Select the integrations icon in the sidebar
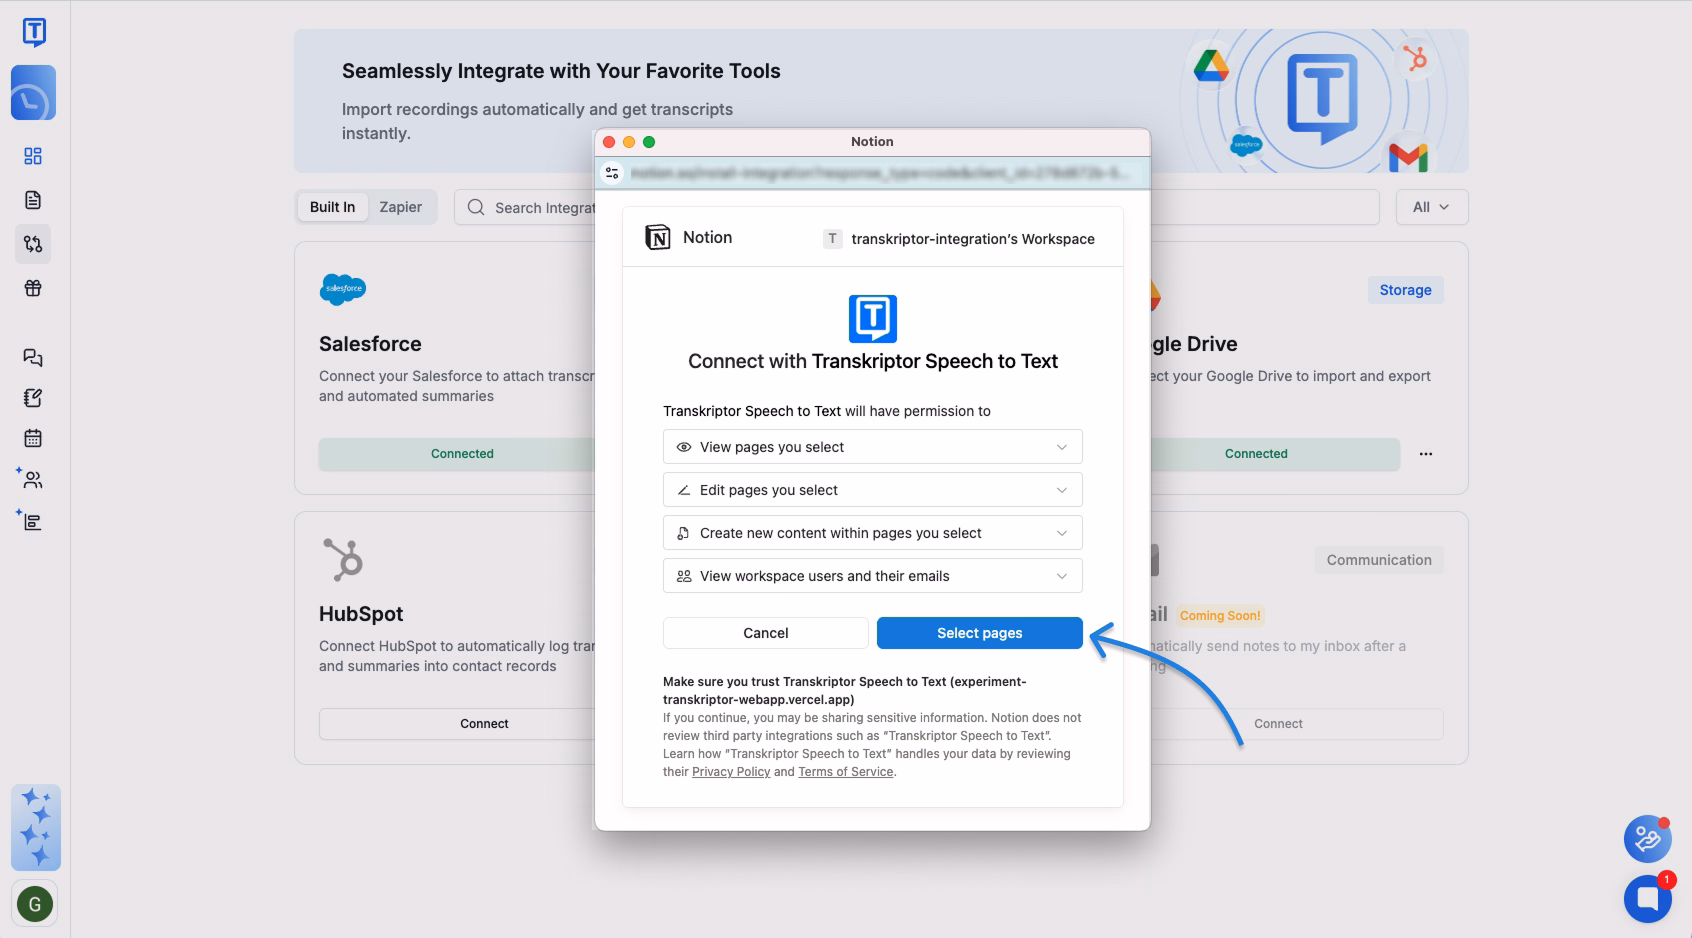Viewport: 1692px width, 938px height. pyautogui.click(x=33, y=243)
